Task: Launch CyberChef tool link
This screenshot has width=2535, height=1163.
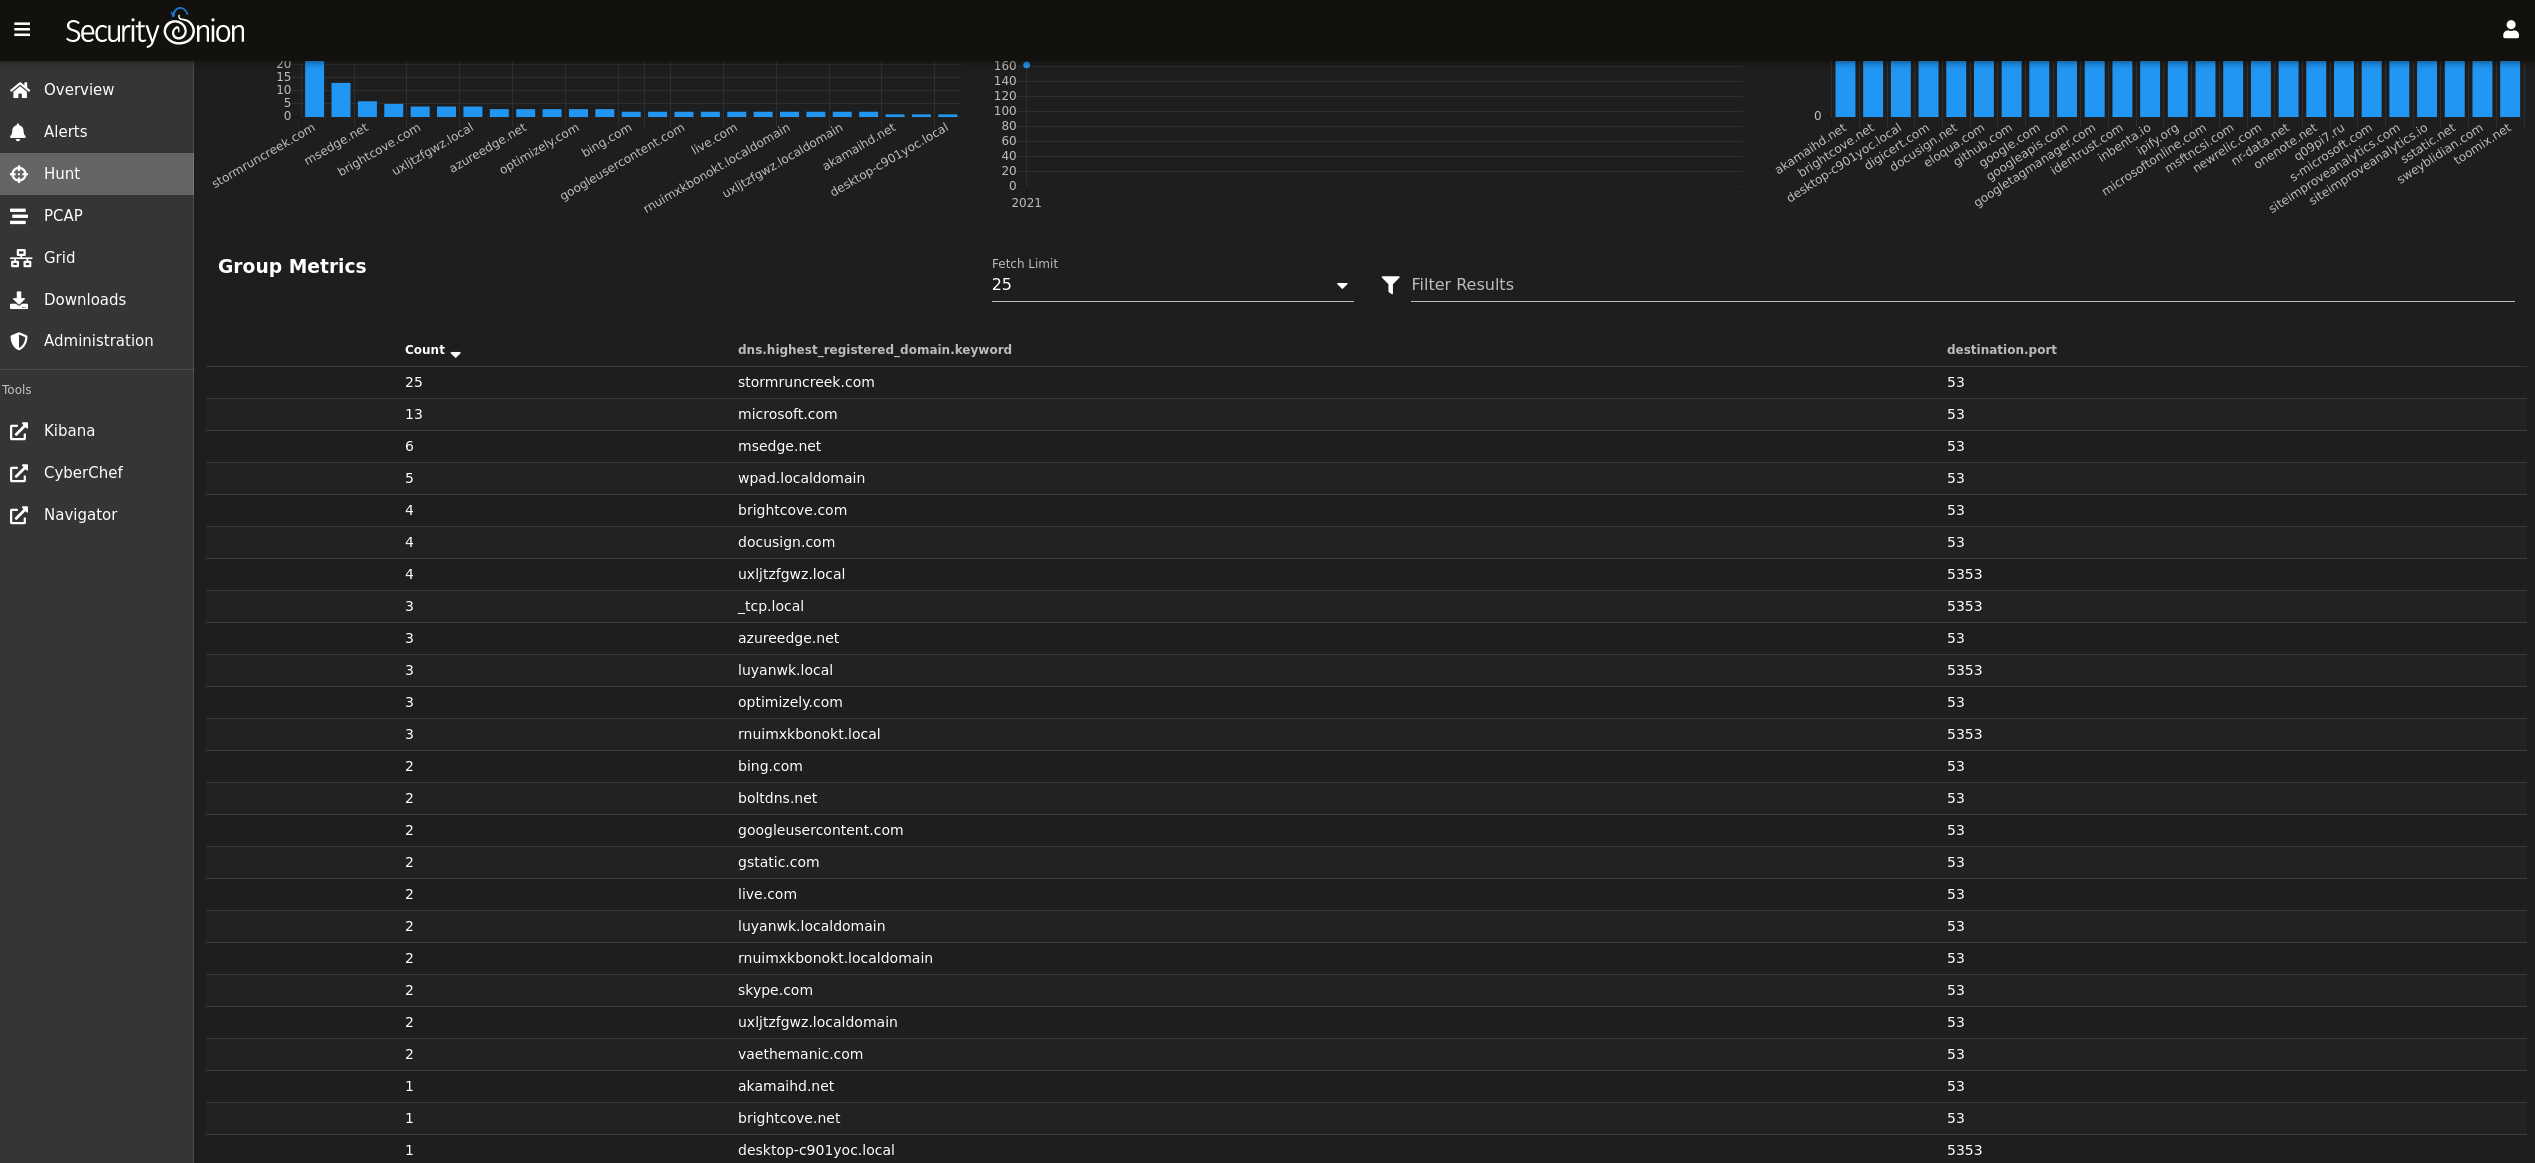Action: click(97, 473)
